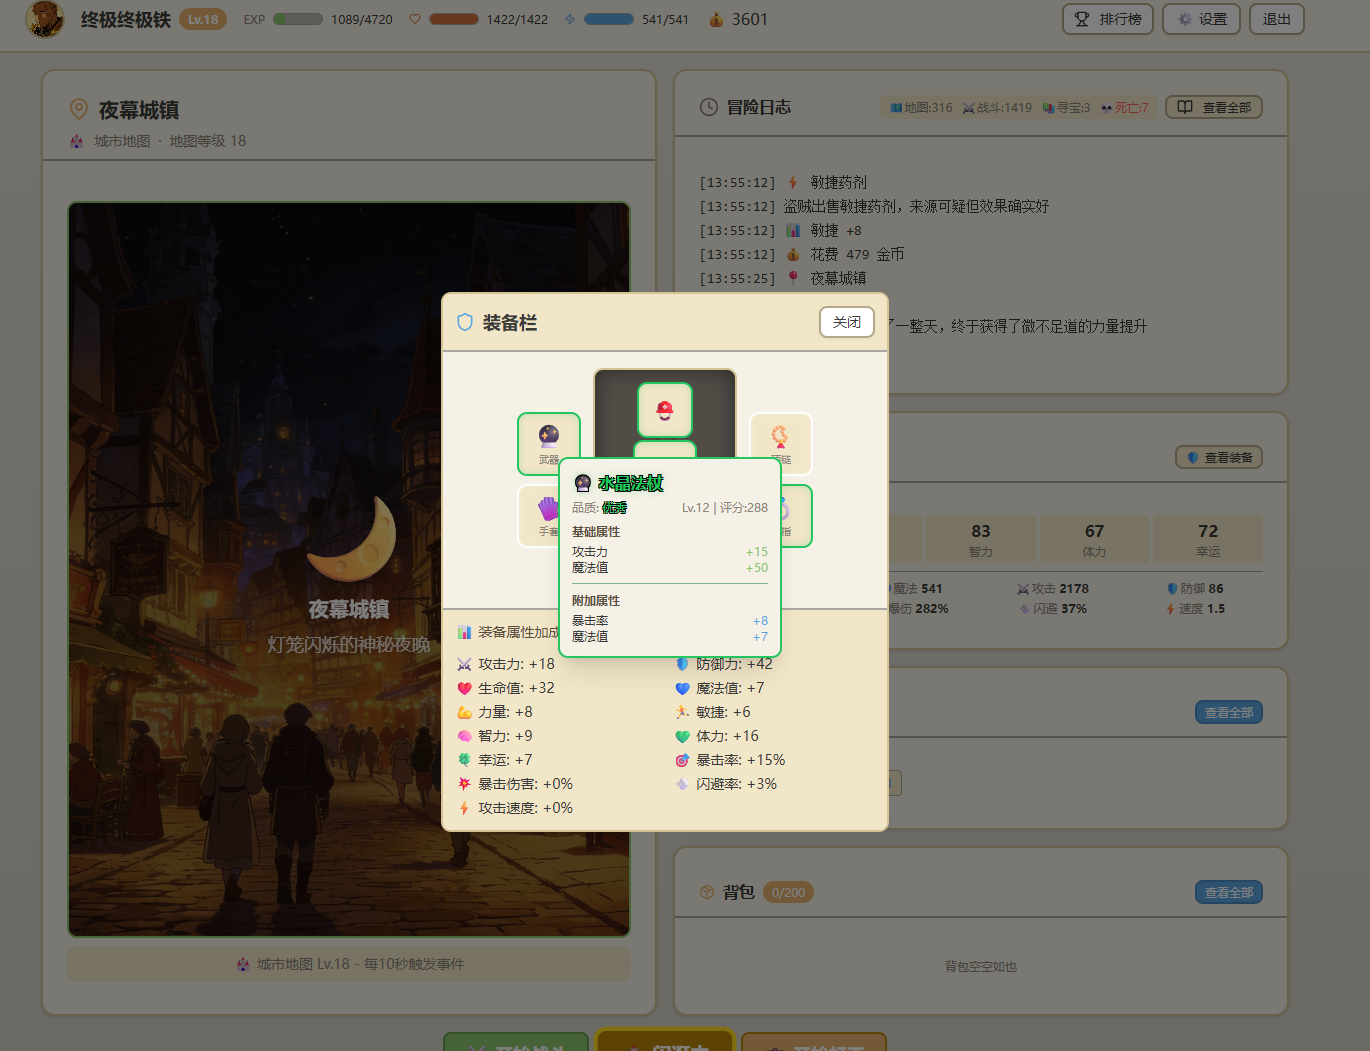Click the 查看装备 button

tap(1218, 457)
